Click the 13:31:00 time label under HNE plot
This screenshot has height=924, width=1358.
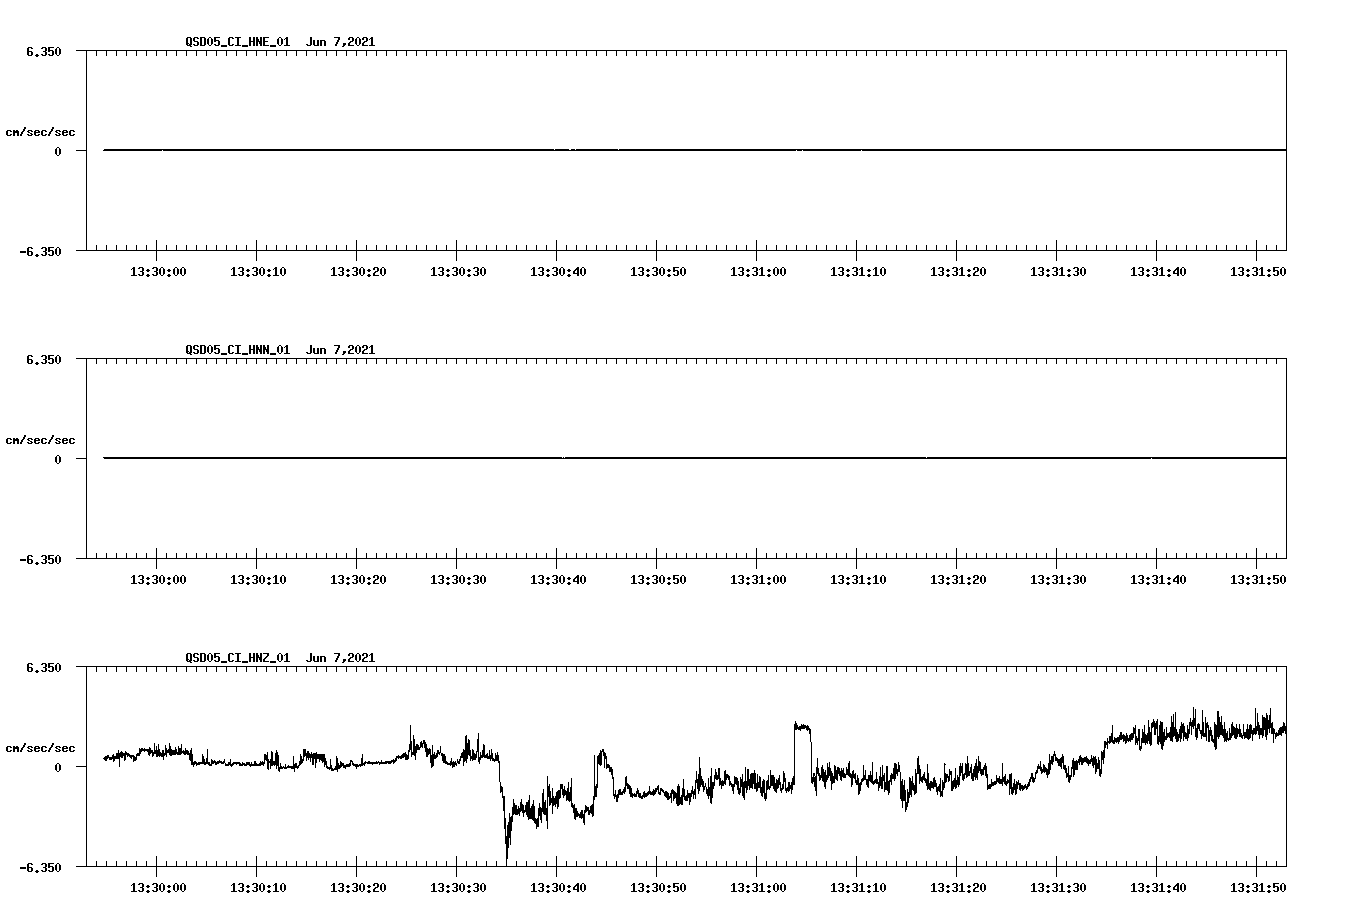(x=758, y=272)
